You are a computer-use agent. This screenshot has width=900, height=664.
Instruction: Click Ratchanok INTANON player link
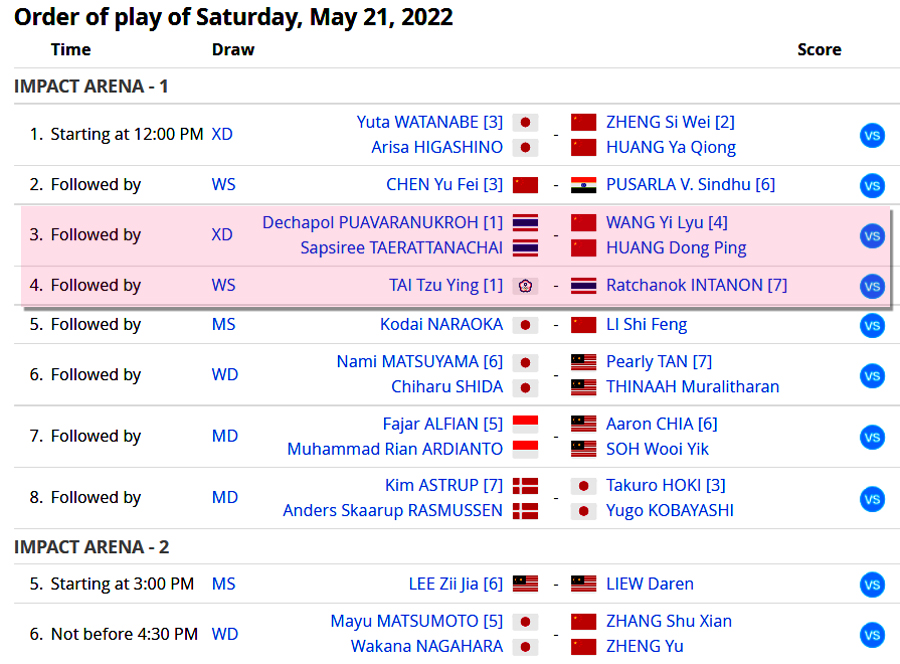click(696, 285)
